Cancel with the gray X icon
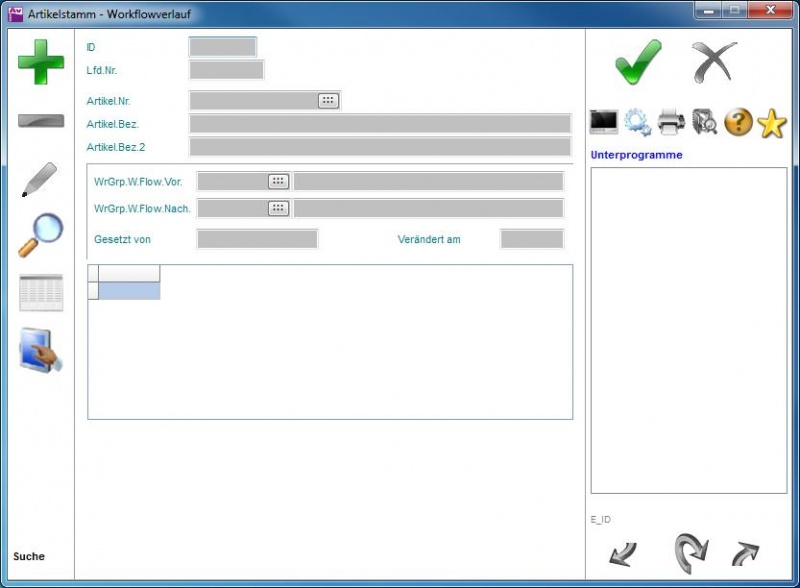Viewport: 800px width, 588px height. 714,62
